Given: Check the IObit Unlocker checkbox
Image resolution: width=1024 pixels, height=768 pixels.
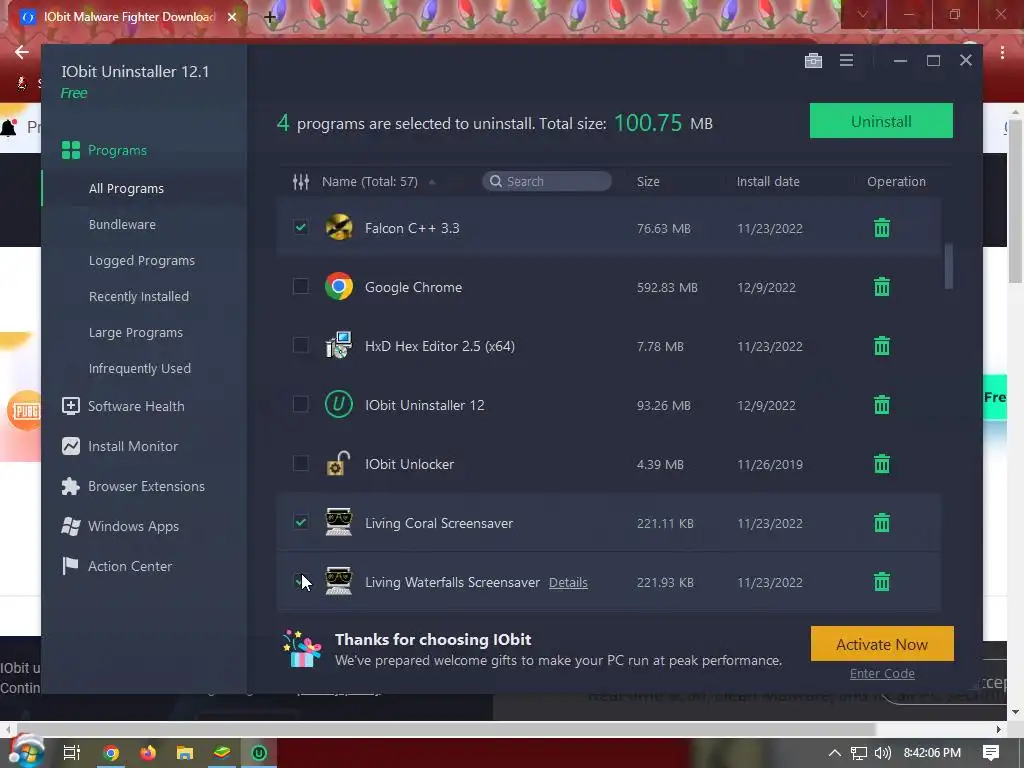Looking at the screenshot, I should (300, 463).
